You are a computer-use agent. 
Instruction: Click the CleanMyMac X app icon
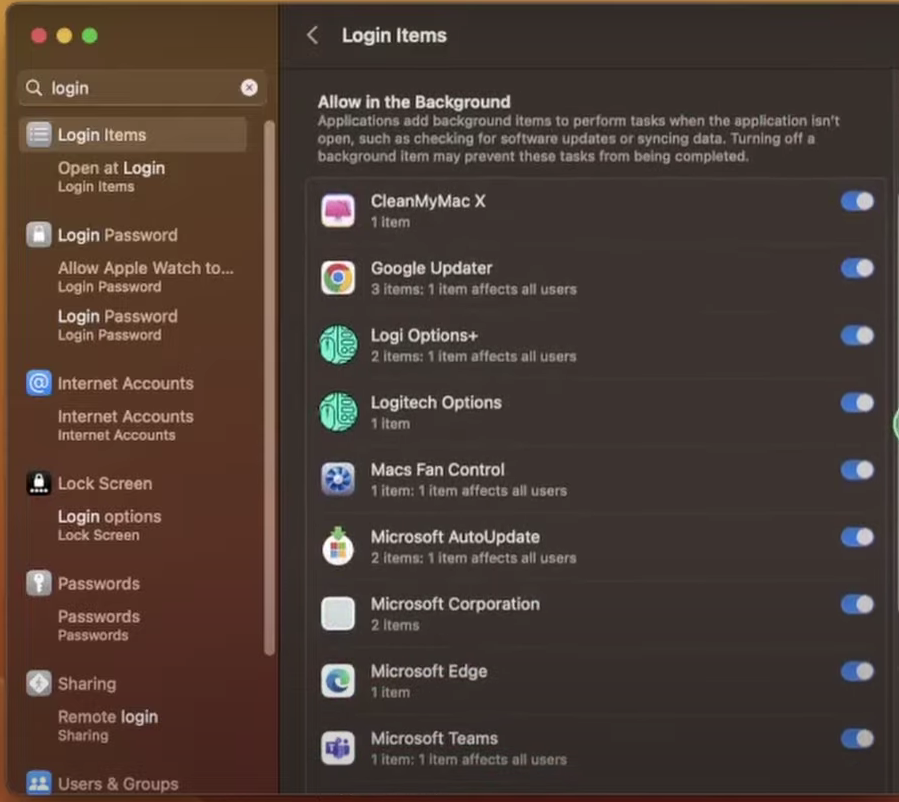(338, 210)
